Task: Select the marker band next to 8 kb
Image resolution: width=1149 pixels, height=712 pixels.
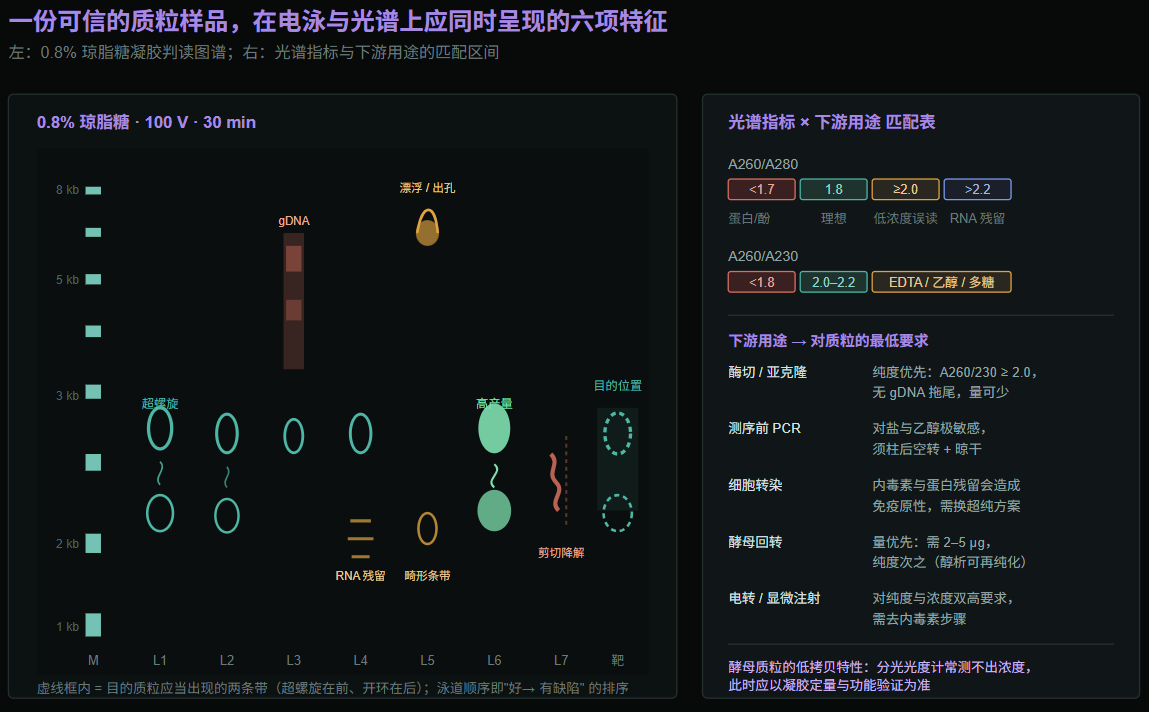Action: click(93, 190)
